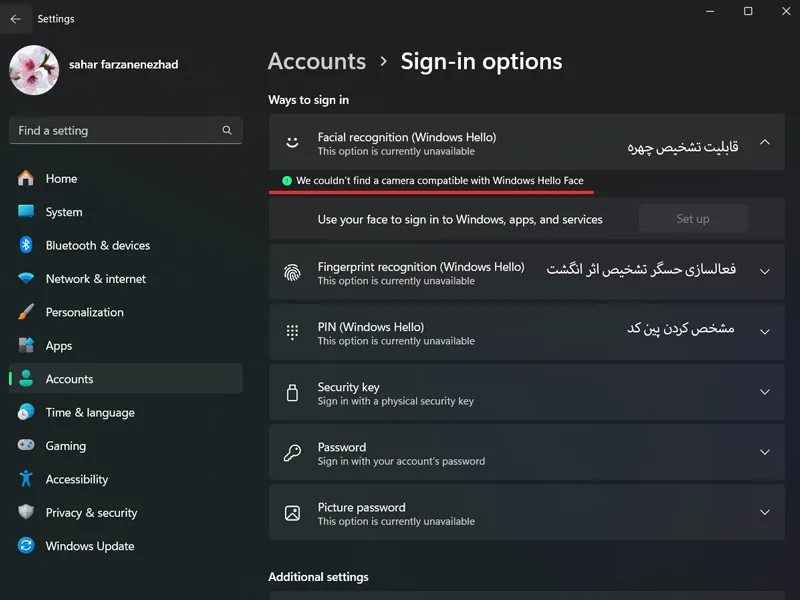800x600 pixels.
Task: Click the 'Additional settings' heading
Action: 318,577
